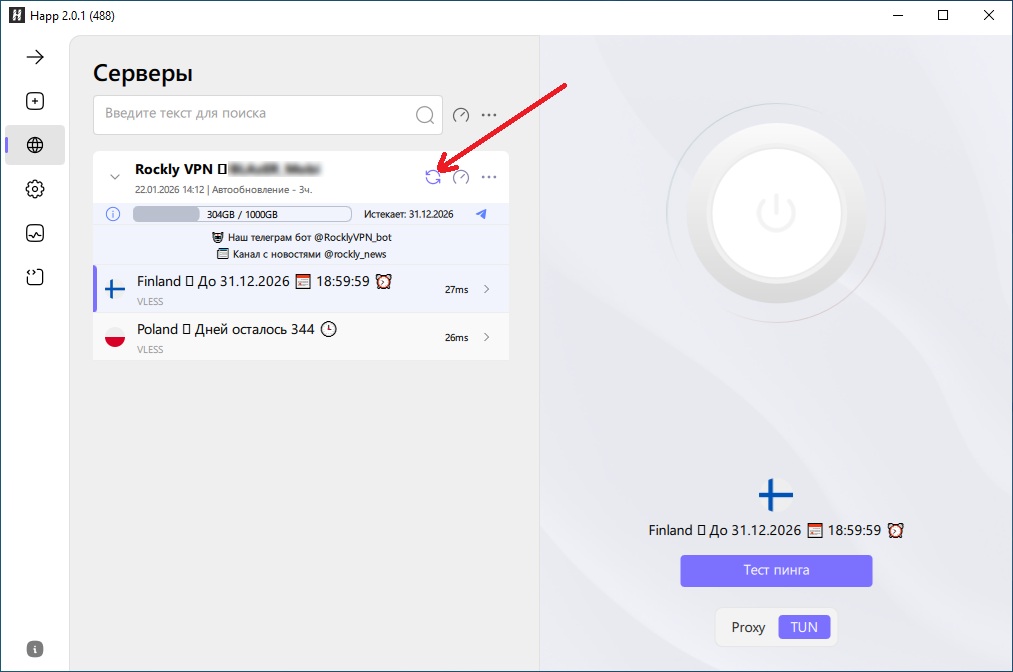Image resolution: width=1013 pixels, height=672 pixels.
Task: Open settings gear icon in left sidebar
Action: tap(35, 189)
